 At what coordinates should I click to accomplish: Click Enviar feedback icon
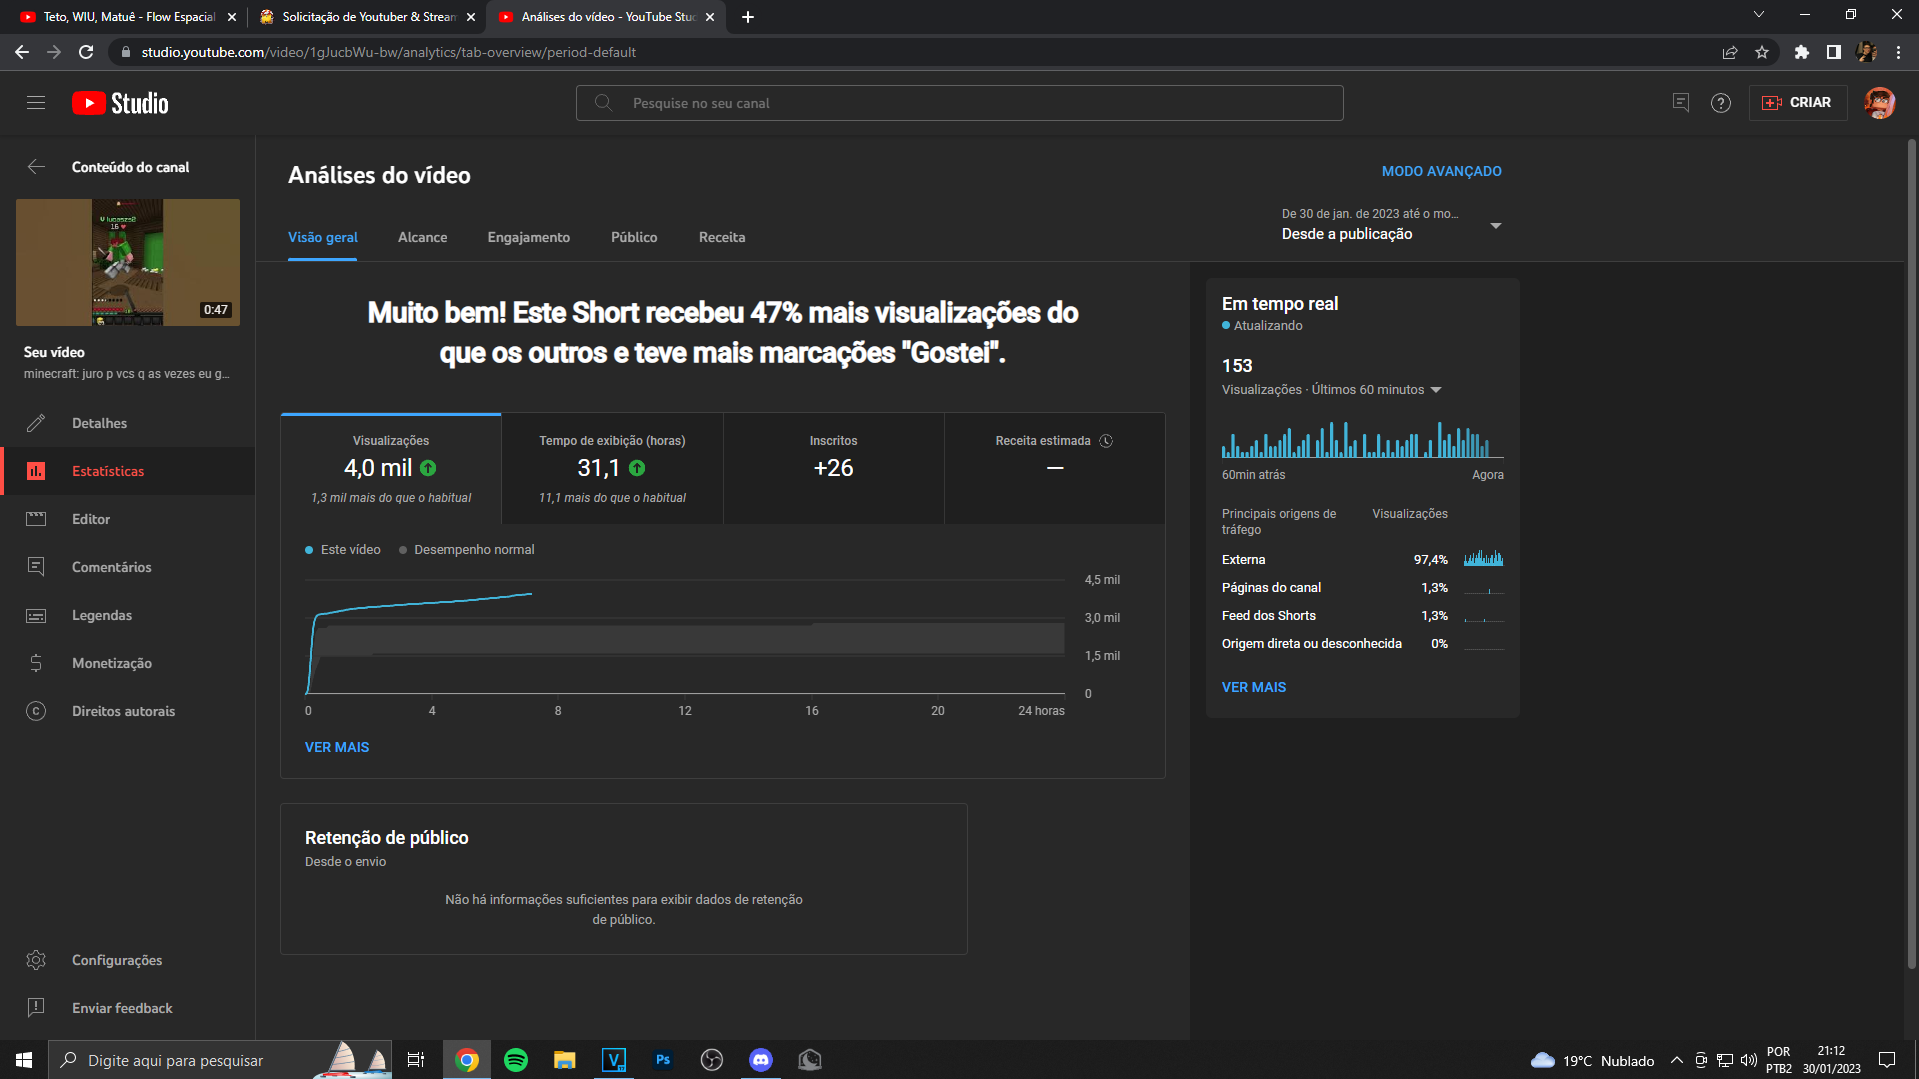click(x=36, y=1008)
